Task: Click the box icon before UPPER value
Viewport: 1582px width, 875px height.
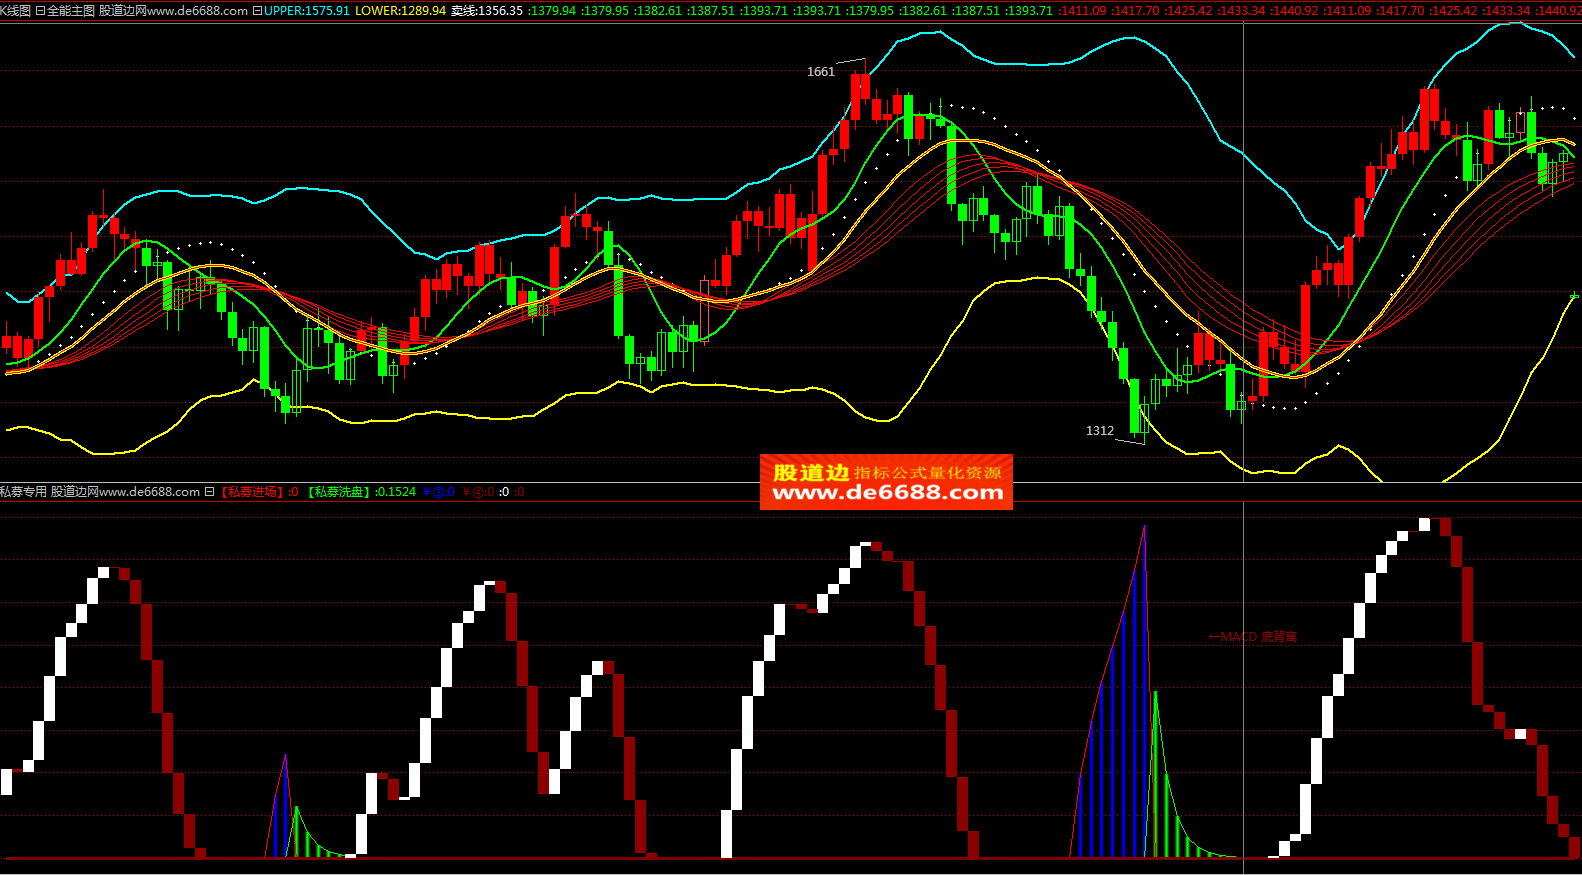Action: coord(257,11)
